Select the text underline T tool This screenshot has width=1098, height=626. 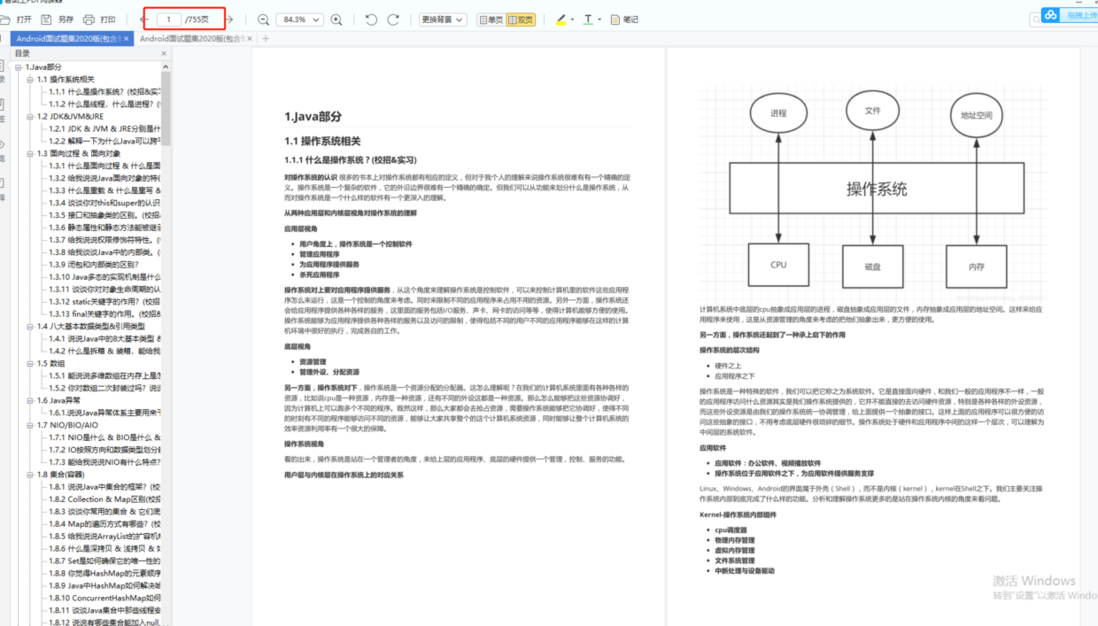588,20
